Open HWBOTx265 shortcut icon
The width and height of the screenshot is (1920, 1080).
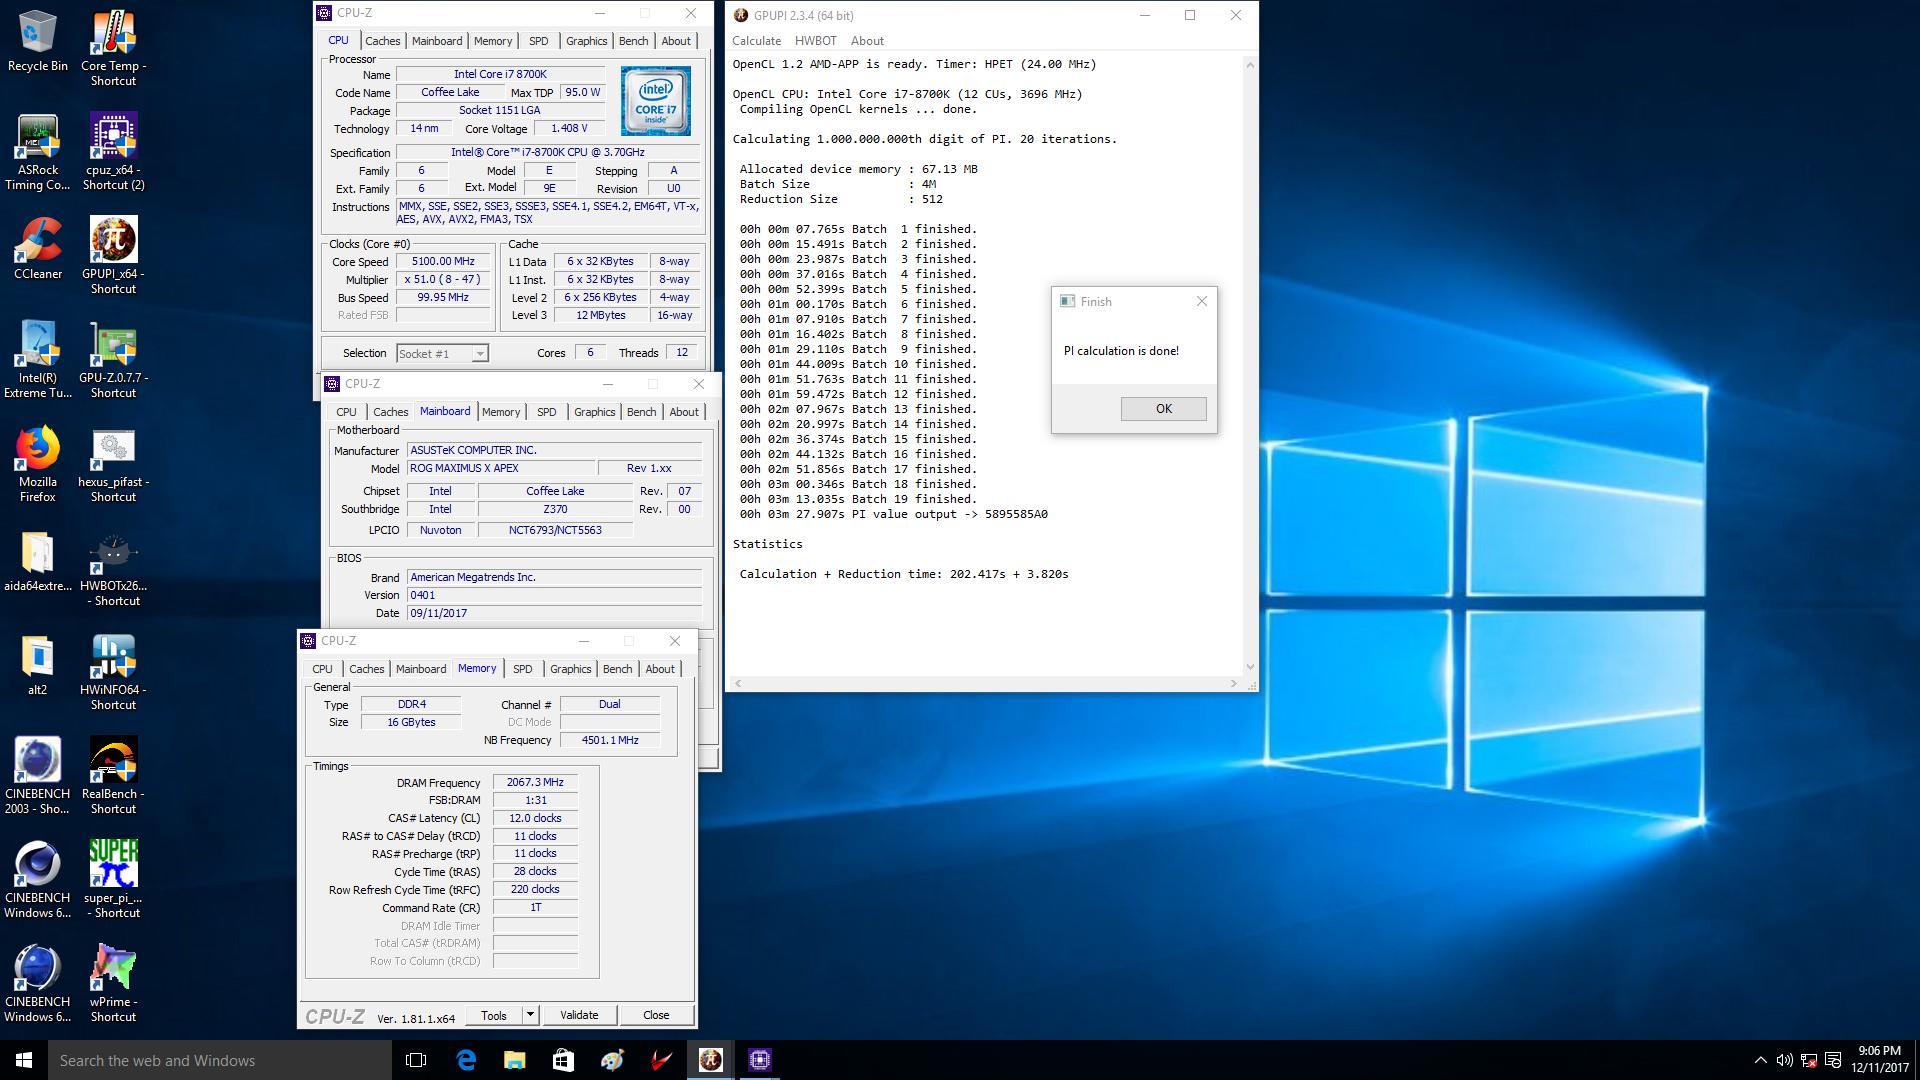pyautogui.click(x=113, y=568)
